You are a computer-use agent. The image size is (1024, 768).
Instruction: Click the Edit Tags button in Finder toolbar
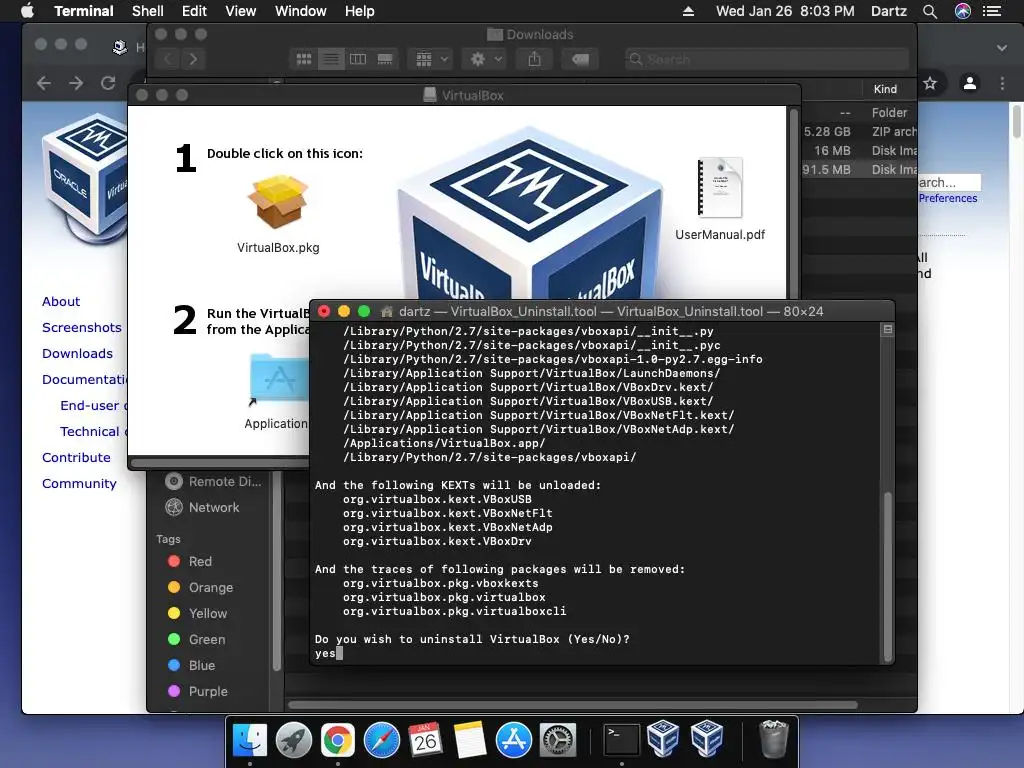580,59
